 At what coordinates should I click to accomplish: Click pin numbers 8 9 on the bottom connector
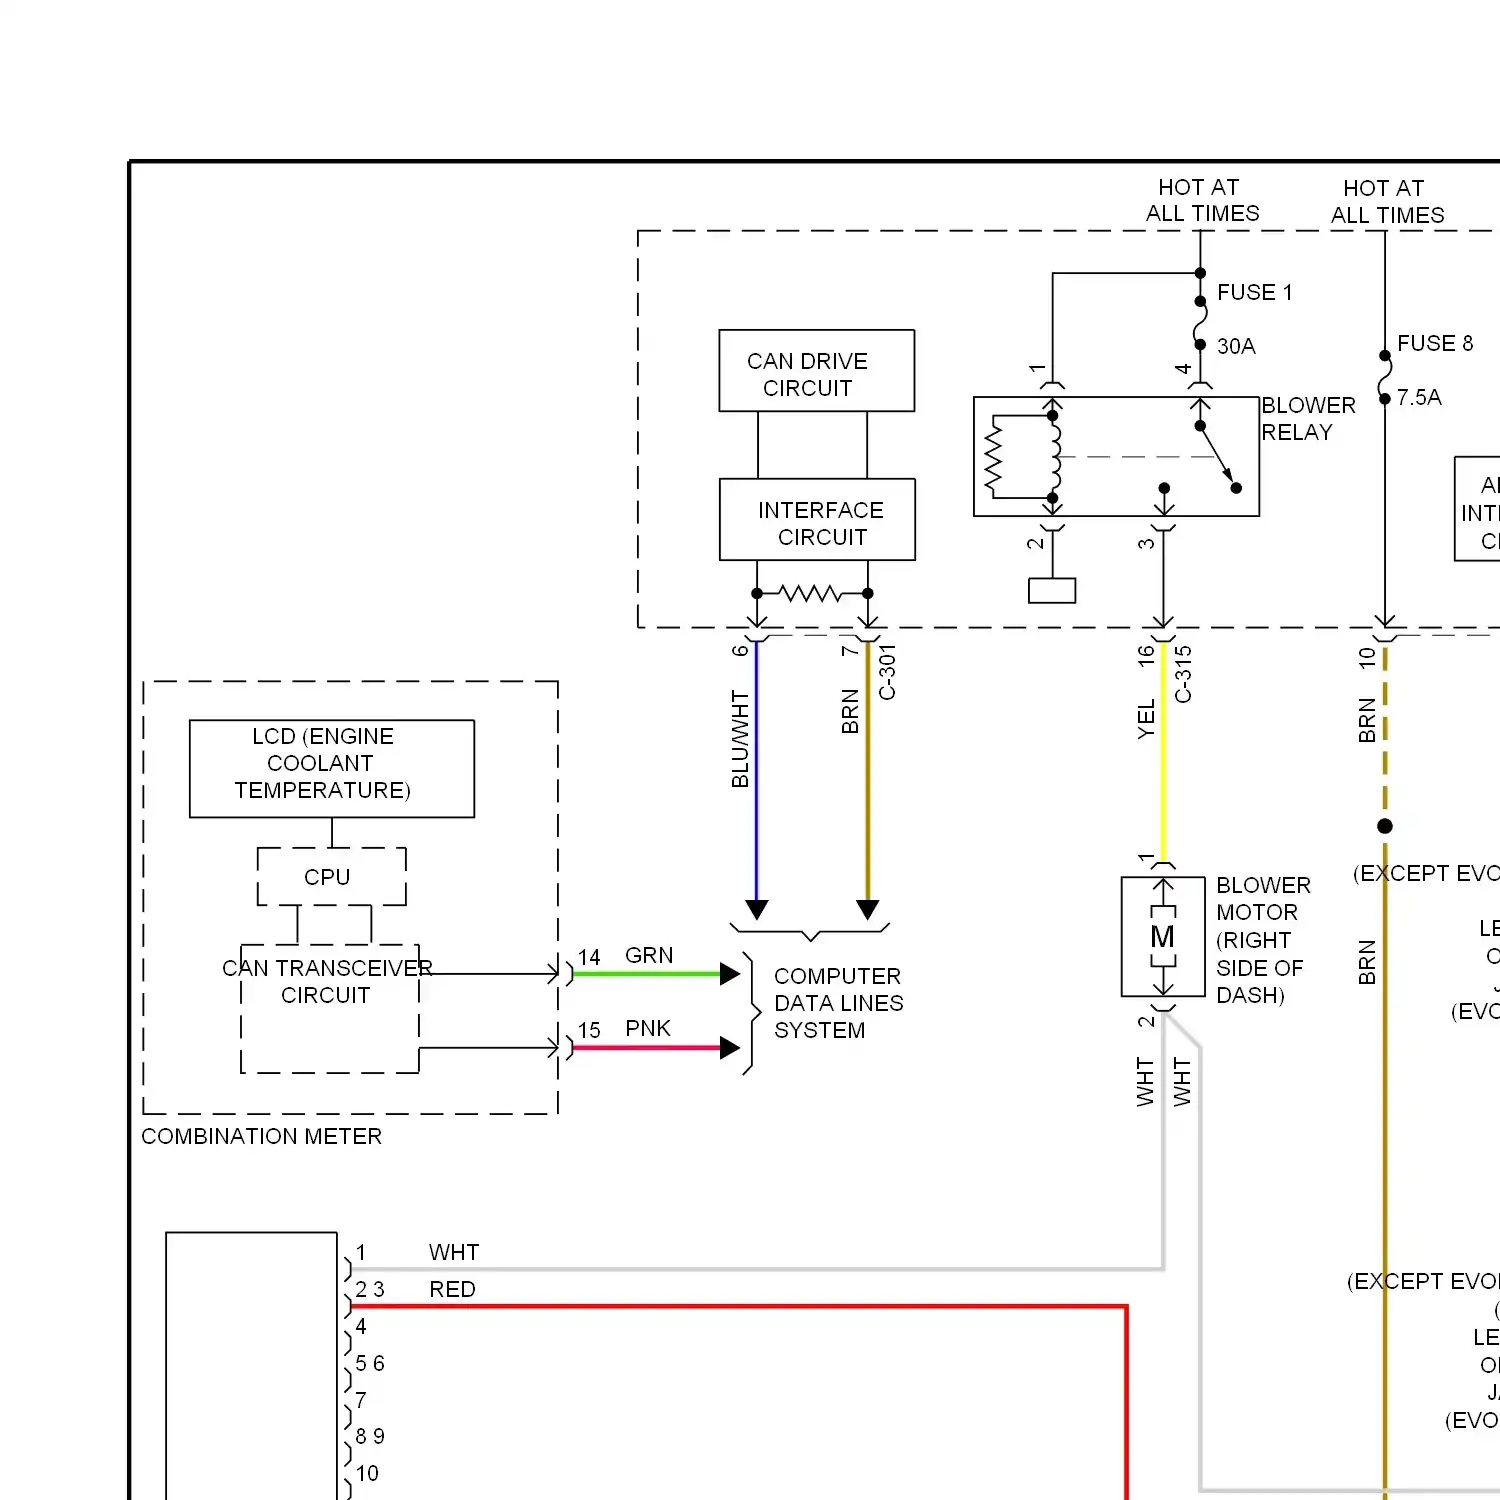370,1437
